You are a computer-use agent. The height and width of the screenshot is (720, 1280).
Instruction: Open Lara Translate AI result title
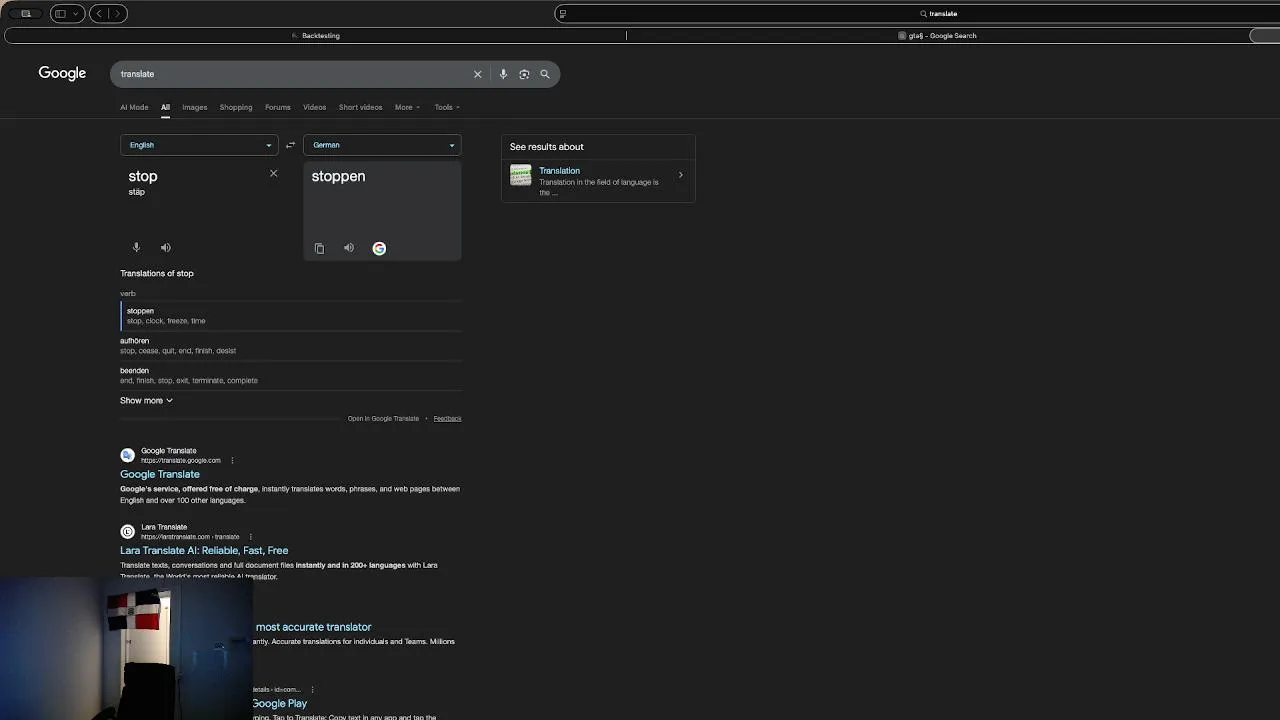tap(204, 550)
